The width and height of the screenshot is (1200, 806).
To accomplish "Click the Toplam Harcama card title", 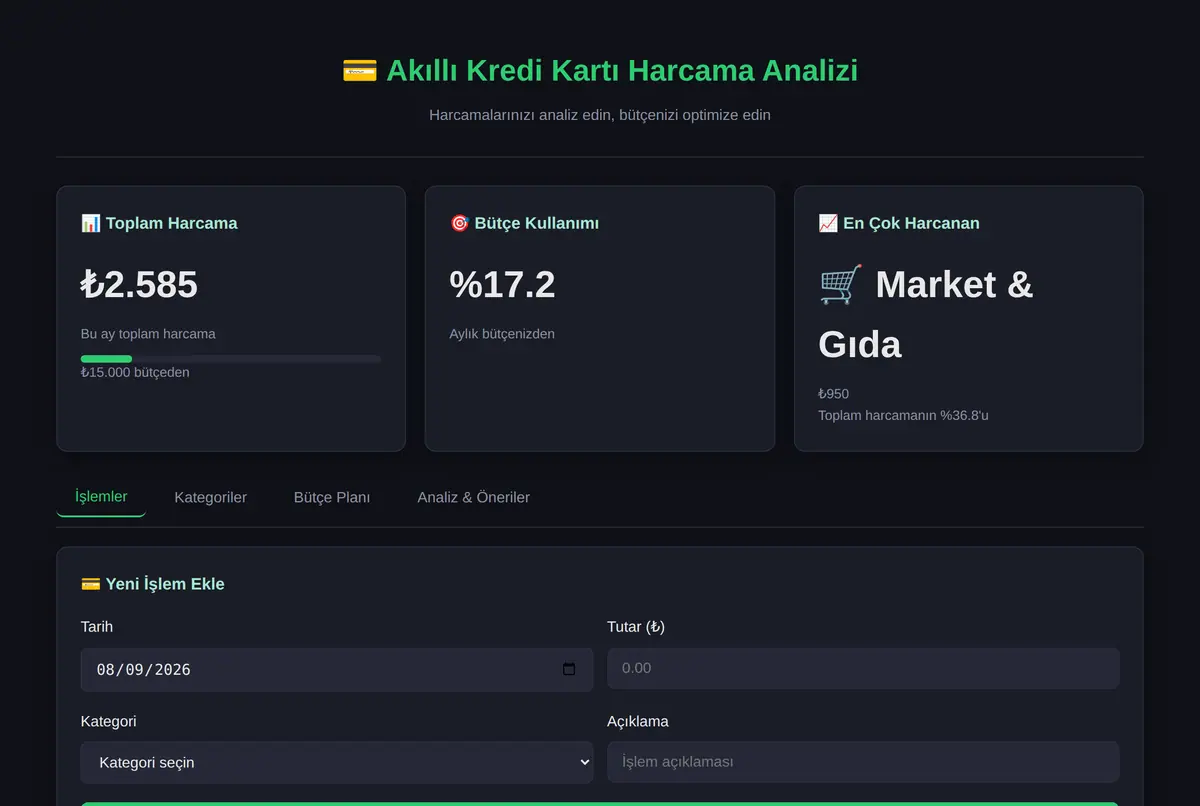I will coord(172,223).
